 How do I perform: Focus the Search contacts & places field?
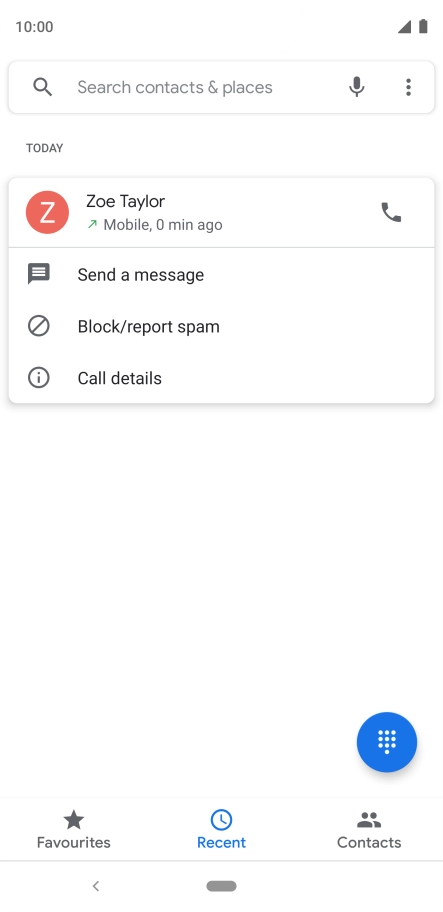(222, 87)
